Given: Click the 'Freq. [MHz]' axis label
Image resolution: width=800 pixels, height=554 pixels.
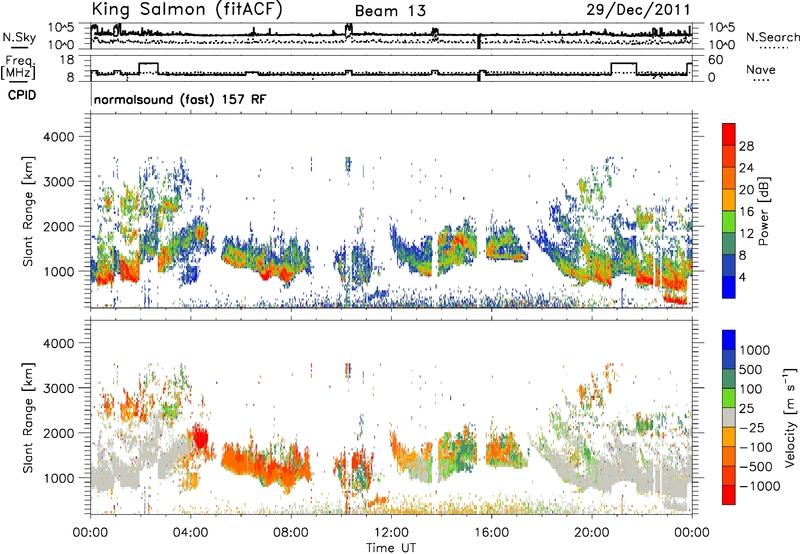Looking at the screenshot, I should coord(18,68).
